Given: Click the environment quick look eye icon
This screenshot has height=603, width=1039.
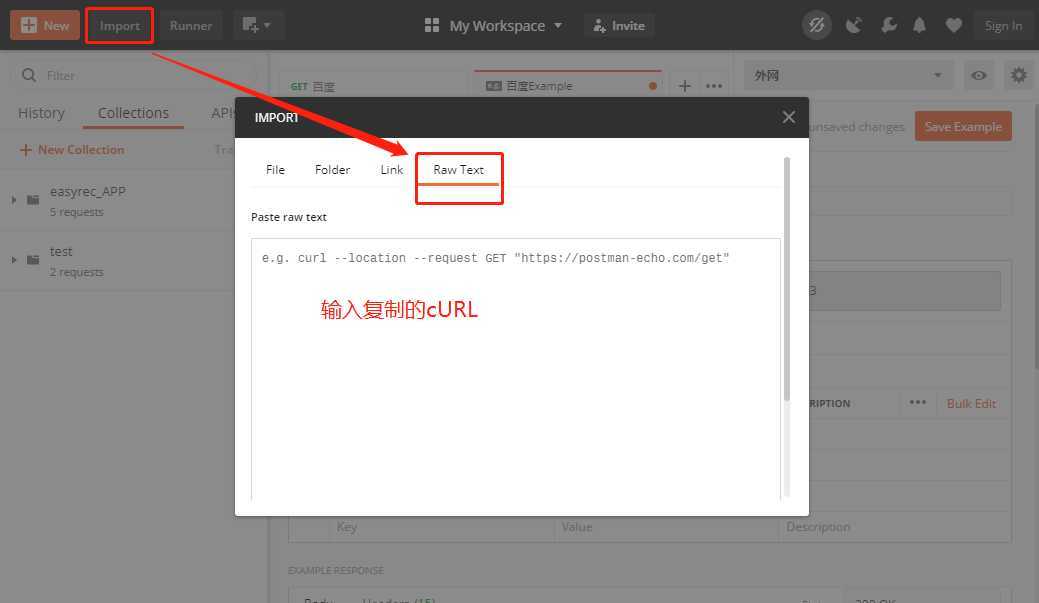Looking at the screenshot, I should click(x=979, y=76).
